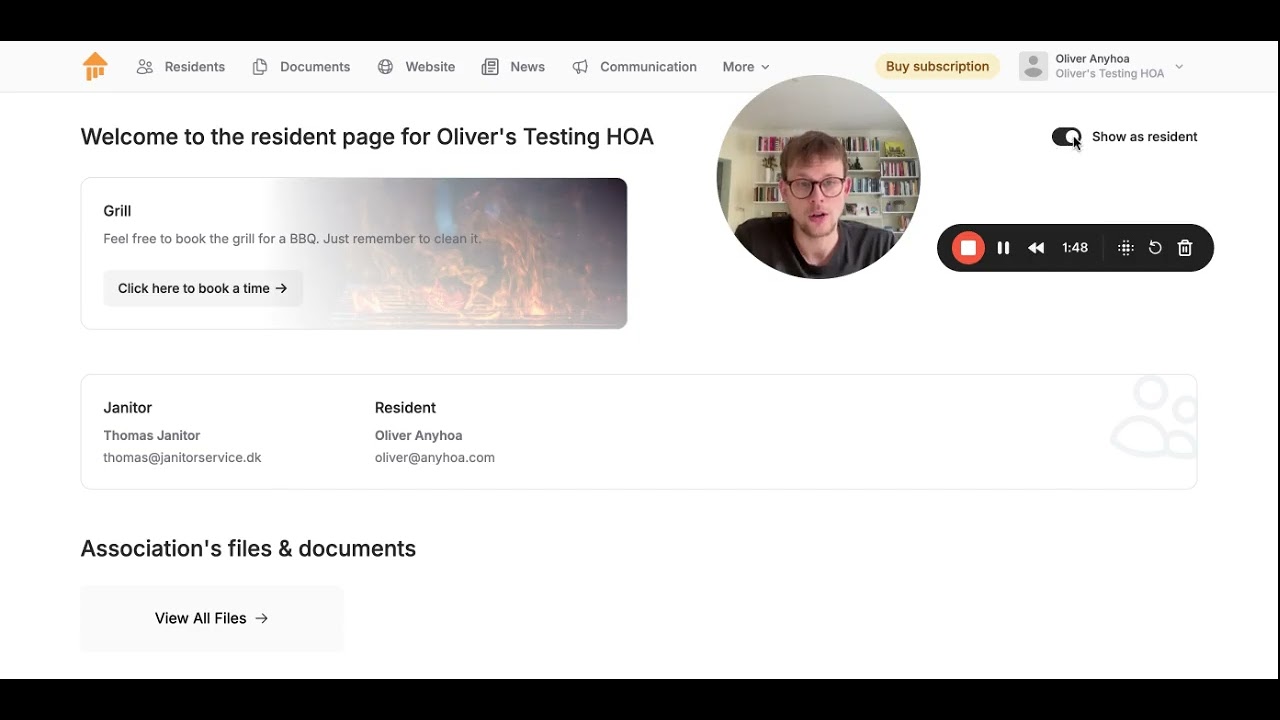Image resolution: width=1280 pixels, height=720 pixels.
Task: Click the Grill card title
Action: click(117, 211)
